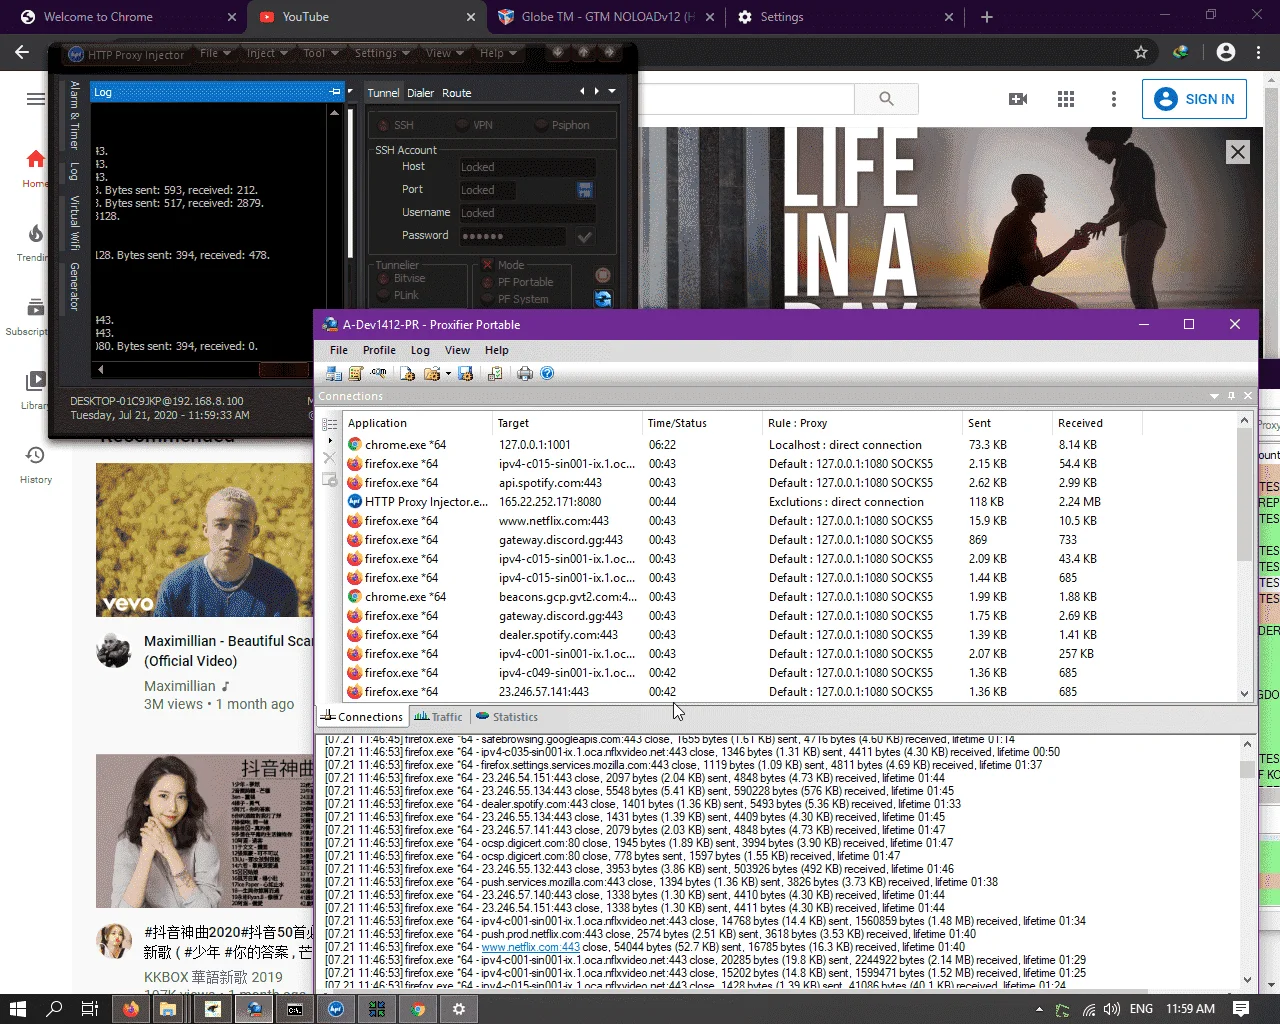
Task: Click YouTube SIGN IN button
Action: (1195, 99)
